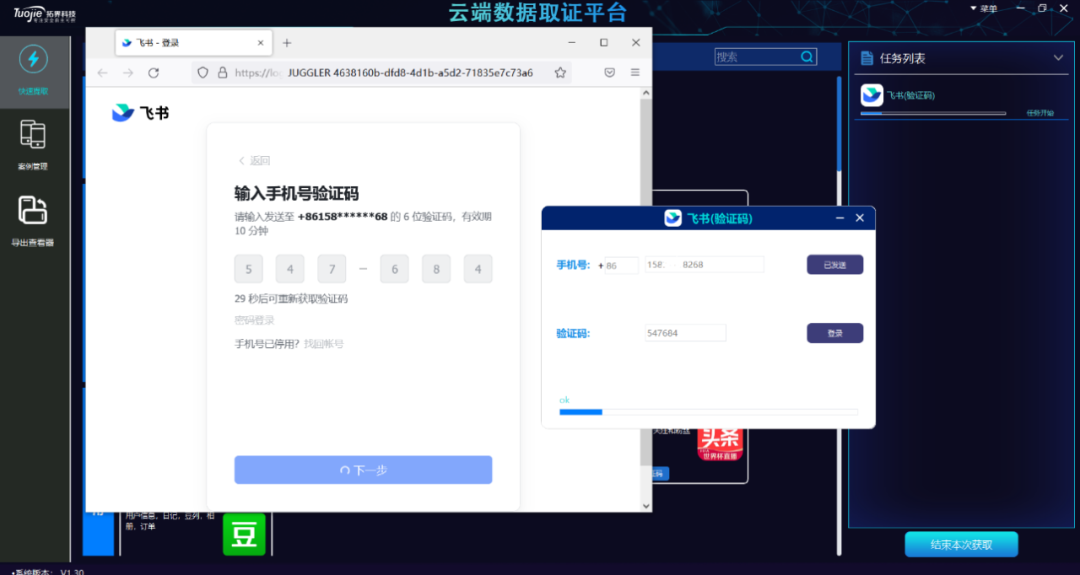The height and width of the screenshot is (575, 1080).
Task: Select the 飞书 - 登录 browser tab
Action: pos(194,43)
